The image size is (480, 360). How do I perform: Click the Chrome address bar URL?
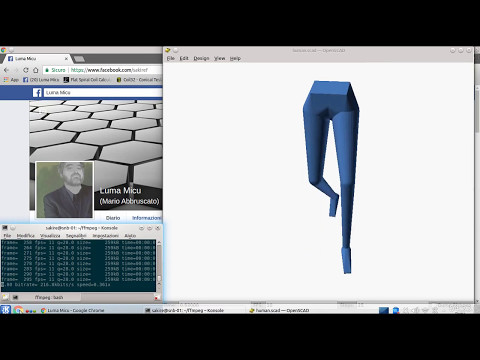[x=109, y=70]
